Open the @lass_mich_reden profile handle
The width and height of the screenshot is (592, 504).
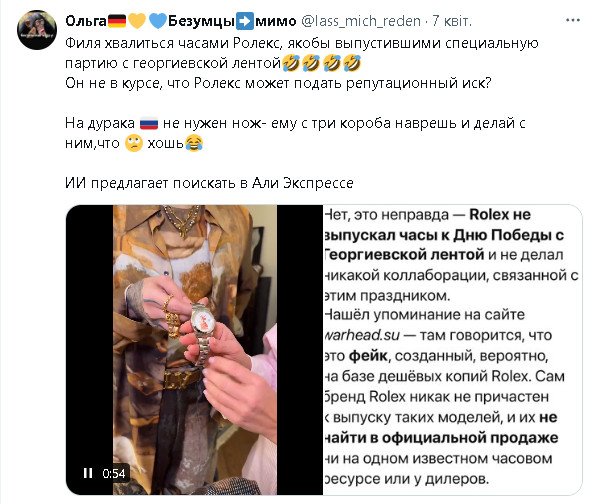click(361, 21)
